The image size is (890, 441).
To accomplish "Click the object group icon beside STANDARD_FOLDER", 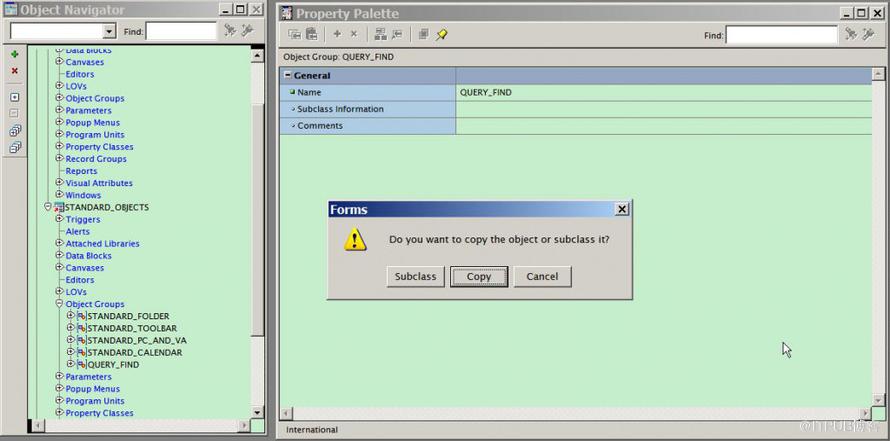I will (81, 316).
